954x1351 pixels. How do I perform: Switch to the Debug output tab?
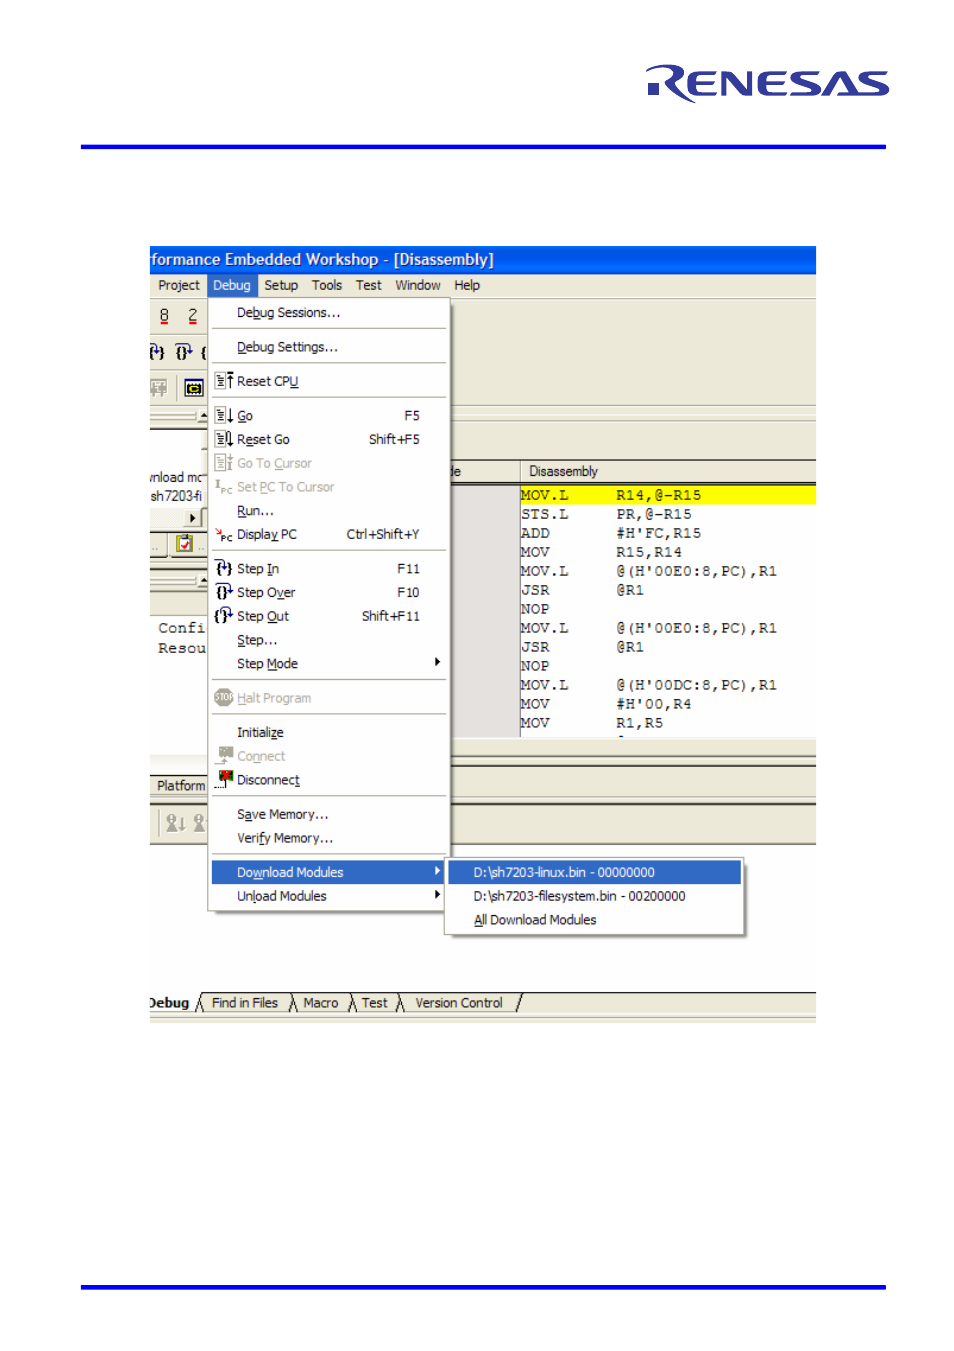coord(171,1003)
